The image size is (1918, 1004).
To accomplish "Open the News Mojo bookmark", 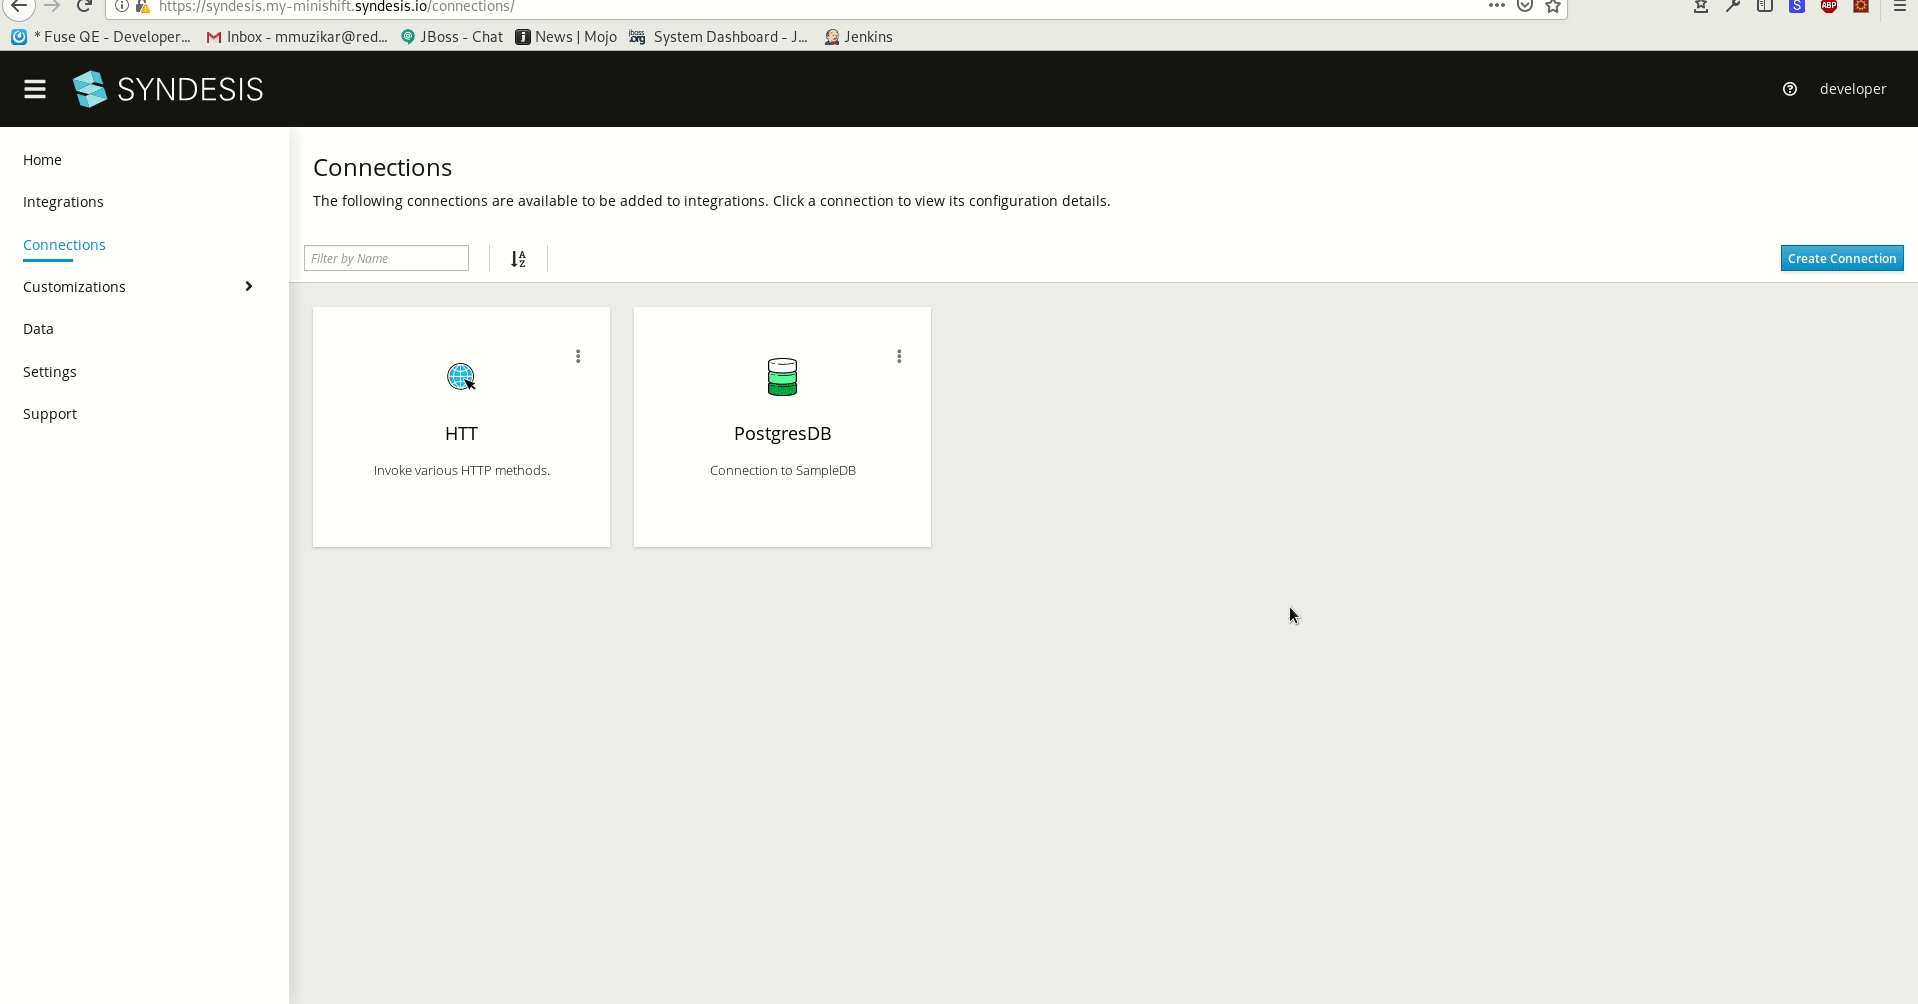I will 566,37.
